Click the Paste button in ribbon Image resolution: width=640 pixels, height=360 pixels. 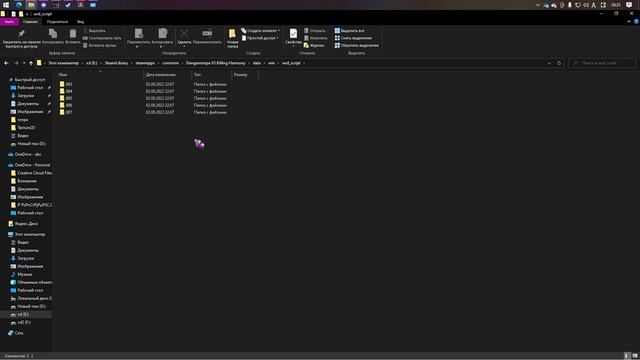click(73, 37)
